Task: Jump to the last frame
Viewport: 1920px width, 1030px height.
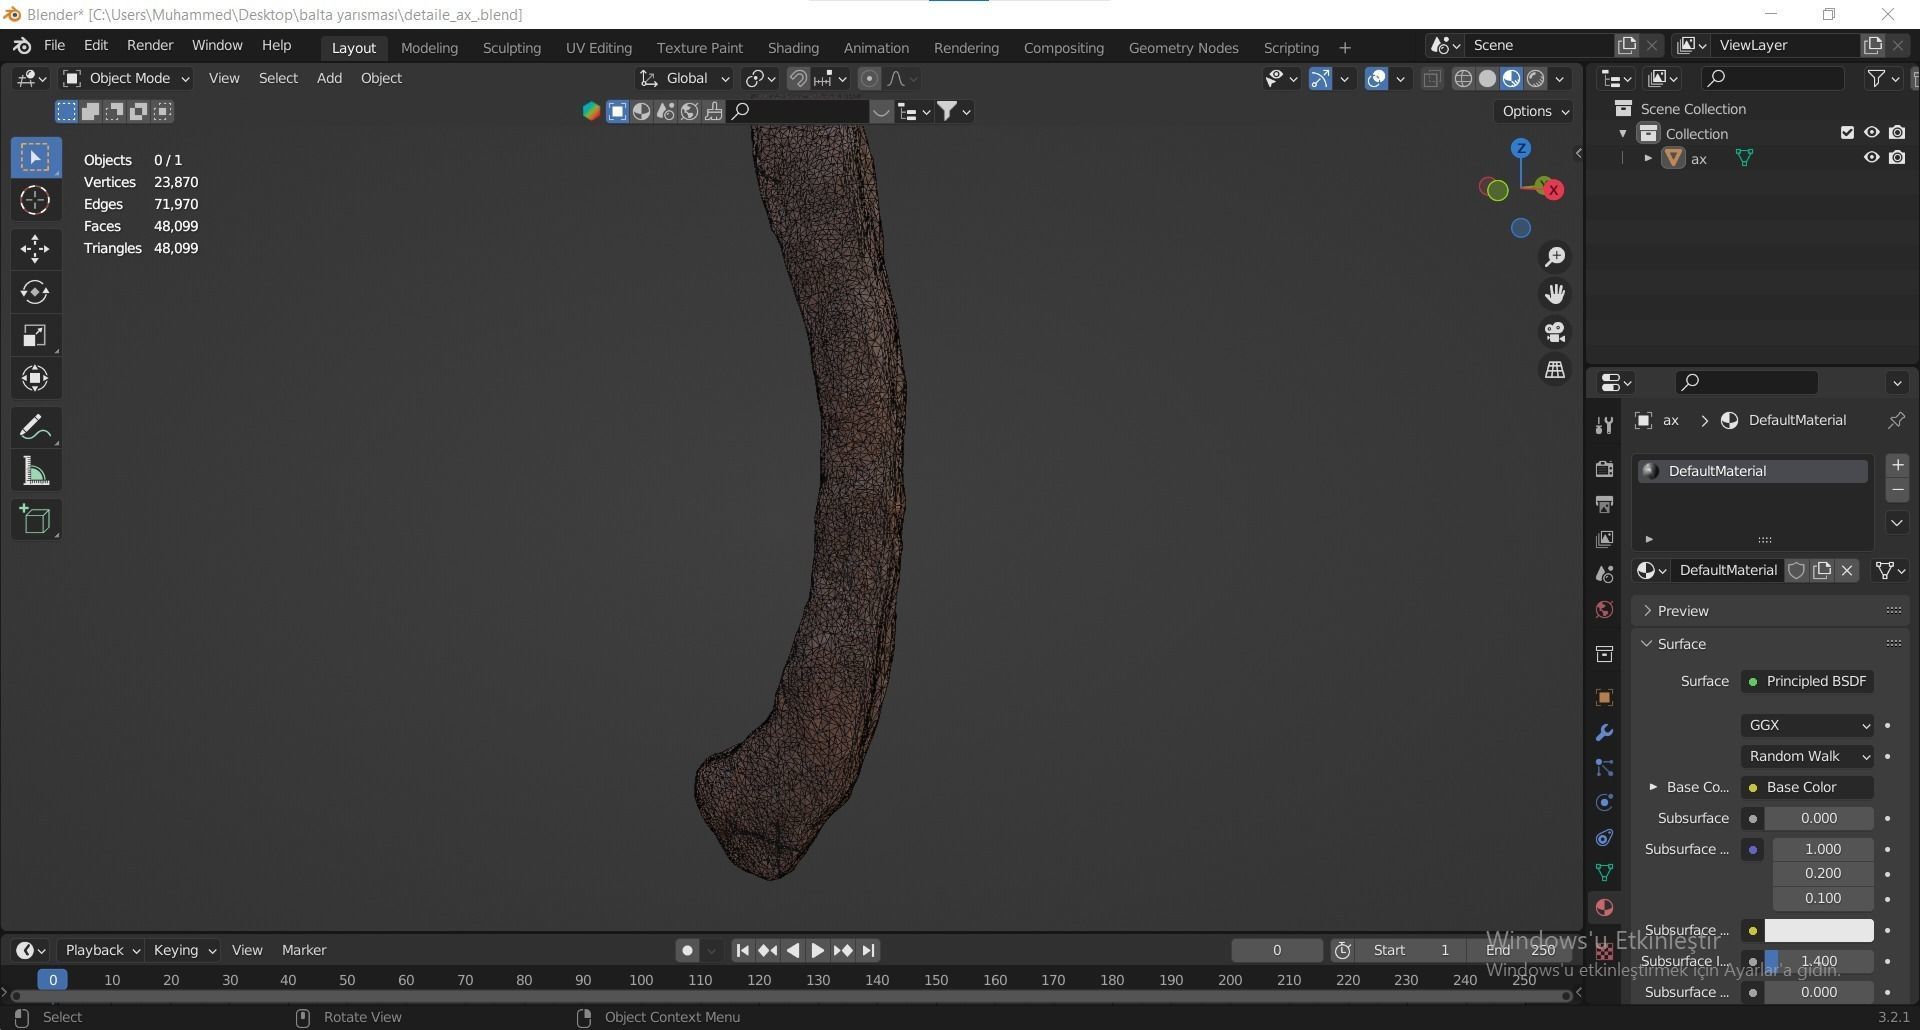Action: [x=868, y=951]
